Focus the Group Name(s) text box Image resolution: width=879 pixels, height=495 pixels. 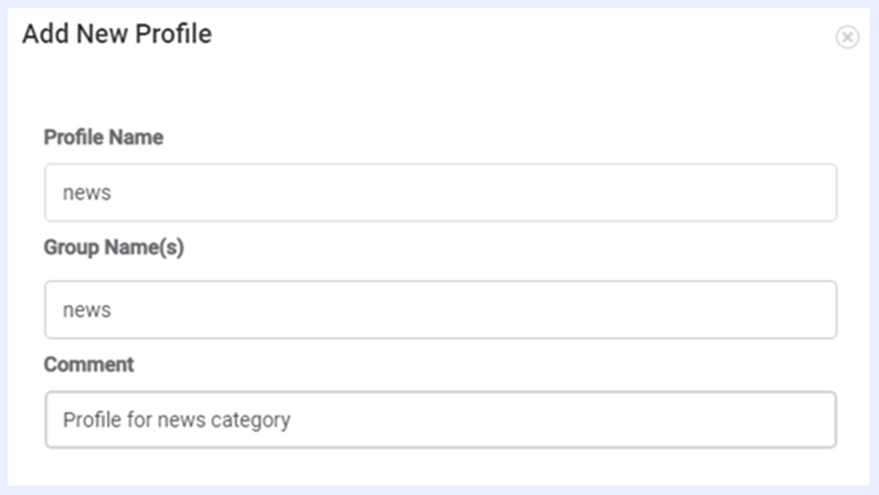[x=440, y=310]
